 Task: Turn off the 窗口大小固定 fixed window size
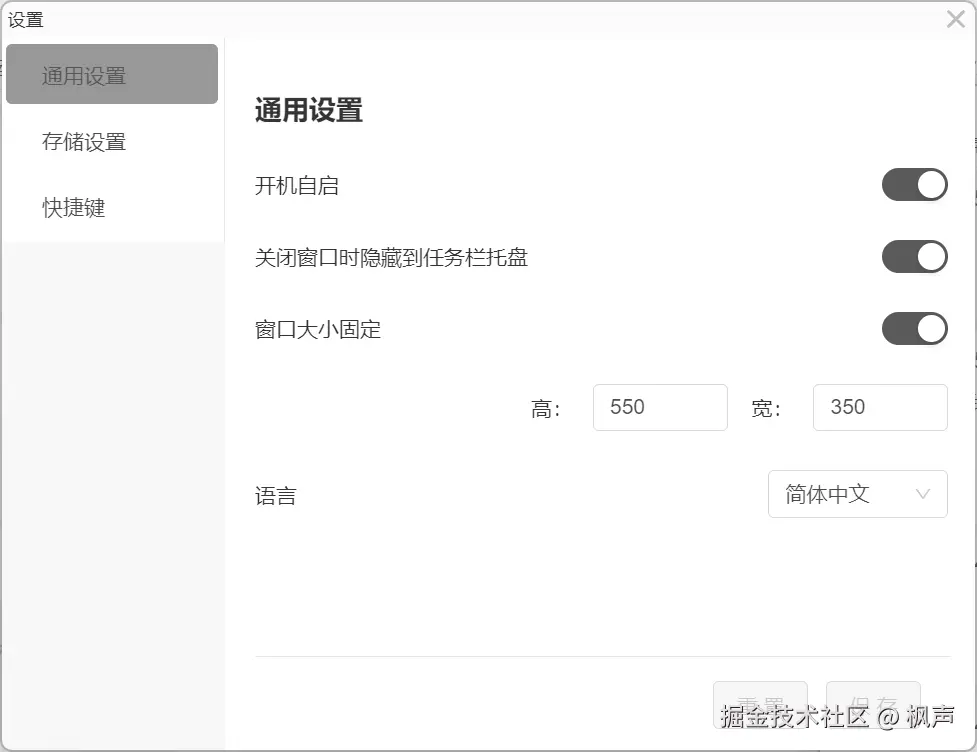coord(913,328)
